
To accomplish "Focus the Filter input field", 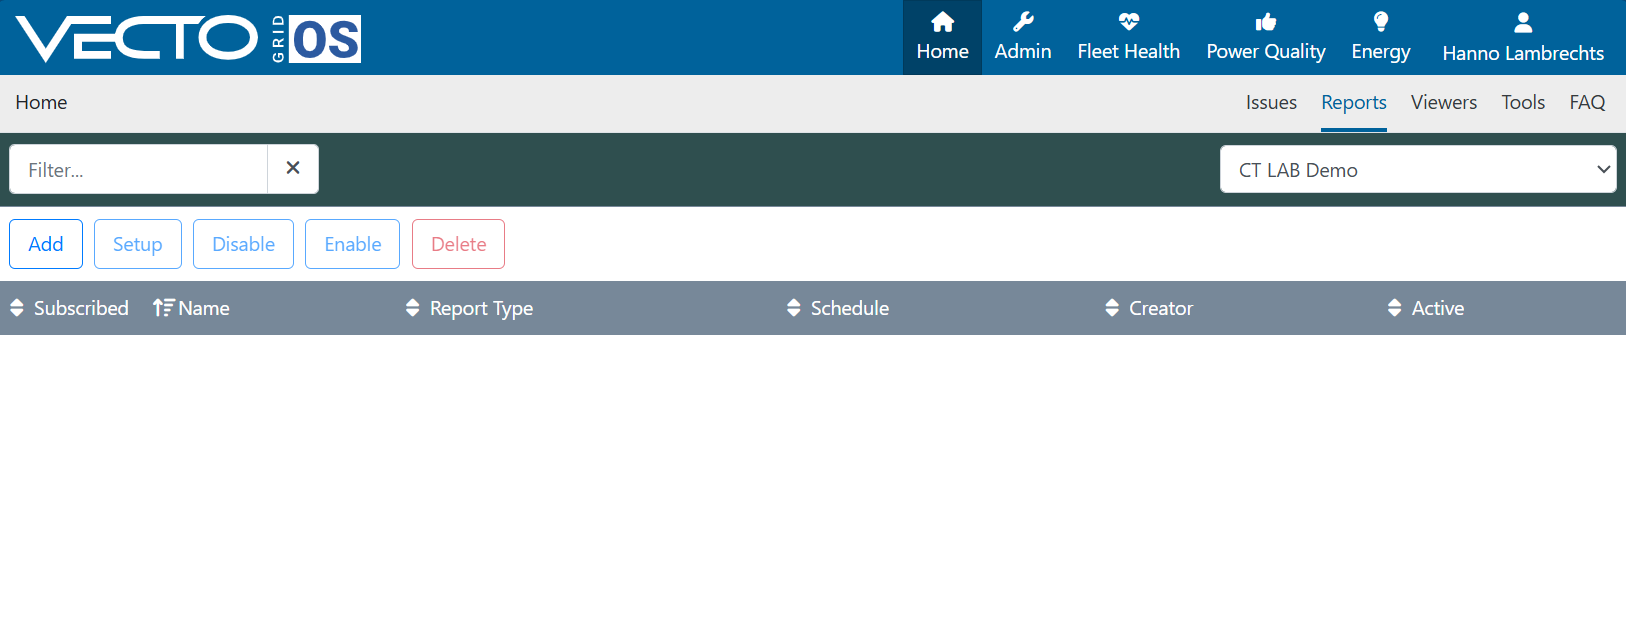I will pos(138,169).
